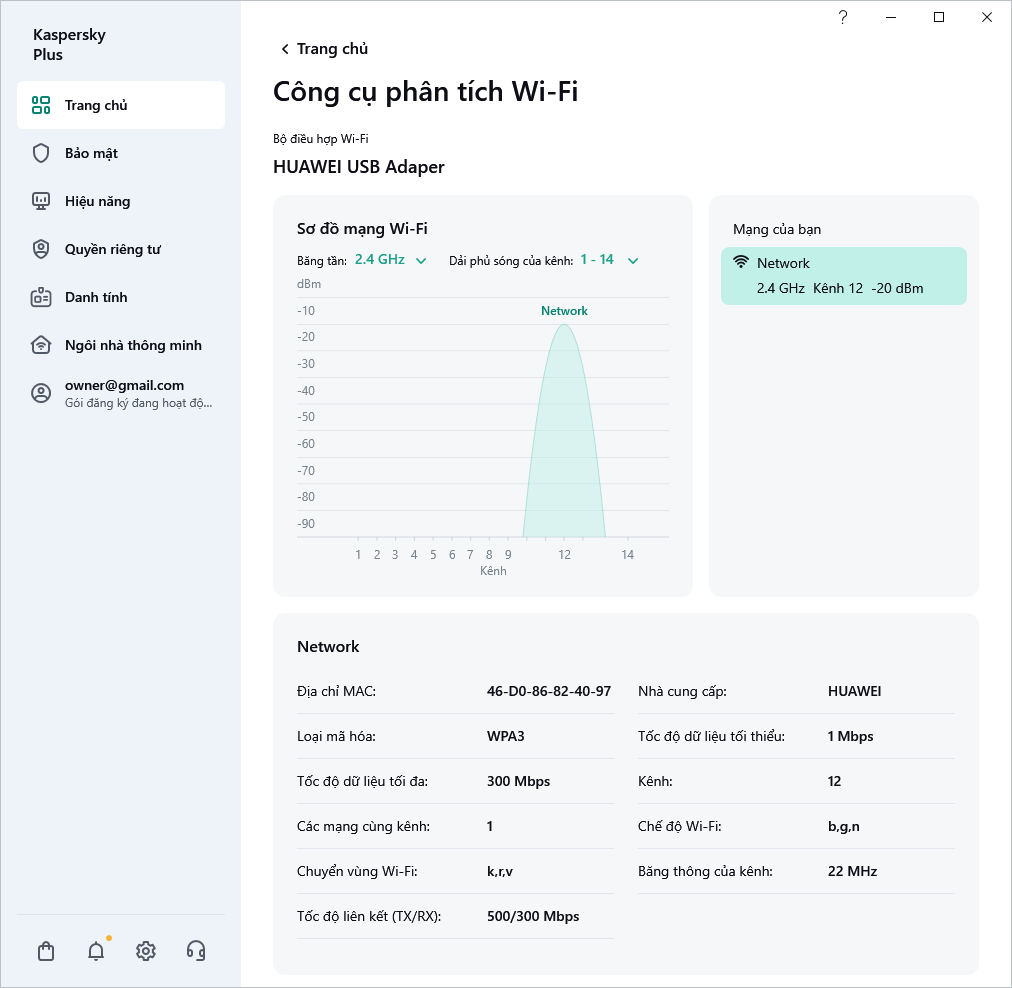Click the HUAWEI USB Adaper name

tap(357, 167)
